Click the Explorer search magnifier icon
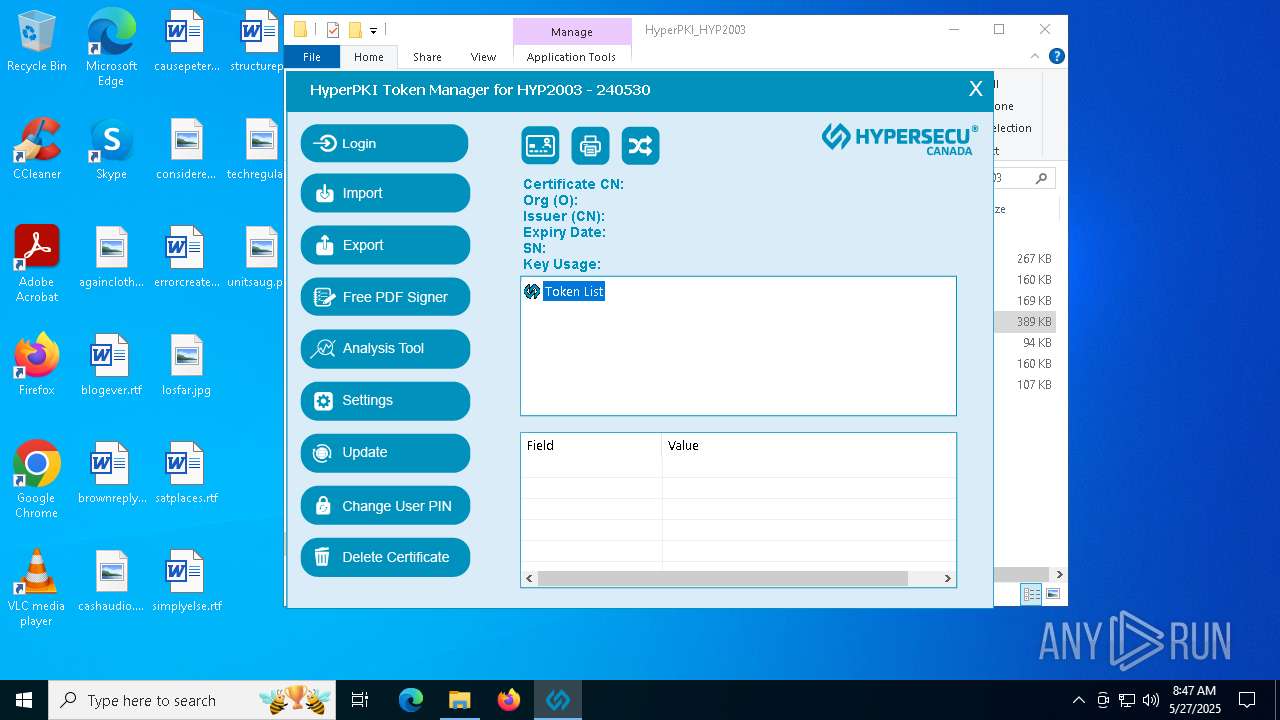This screenshot has height=720, width=1280. coord(1041,178)
